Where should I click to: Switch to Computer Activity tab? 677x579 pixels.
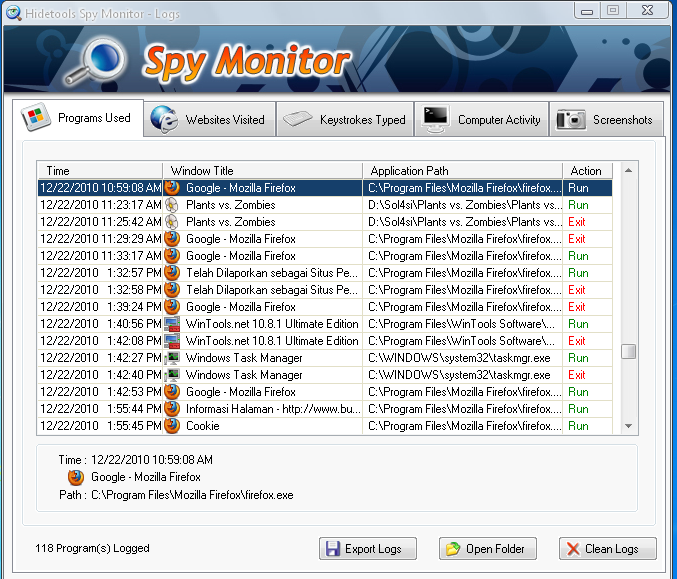pos(481,119)
